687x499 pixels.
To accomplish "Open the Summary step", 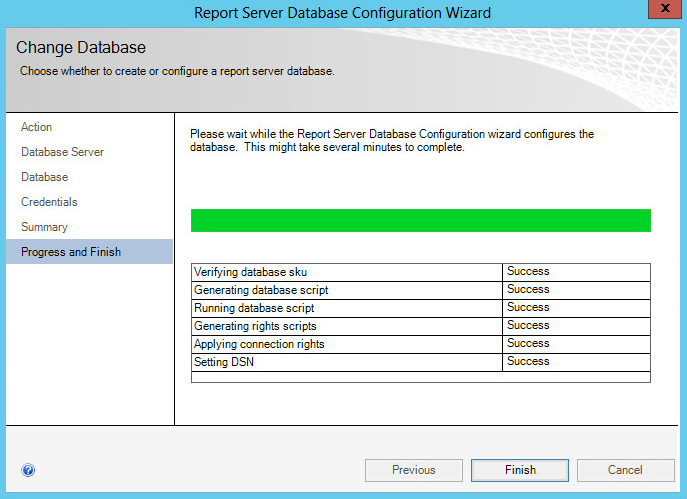I will coord(44,227).
